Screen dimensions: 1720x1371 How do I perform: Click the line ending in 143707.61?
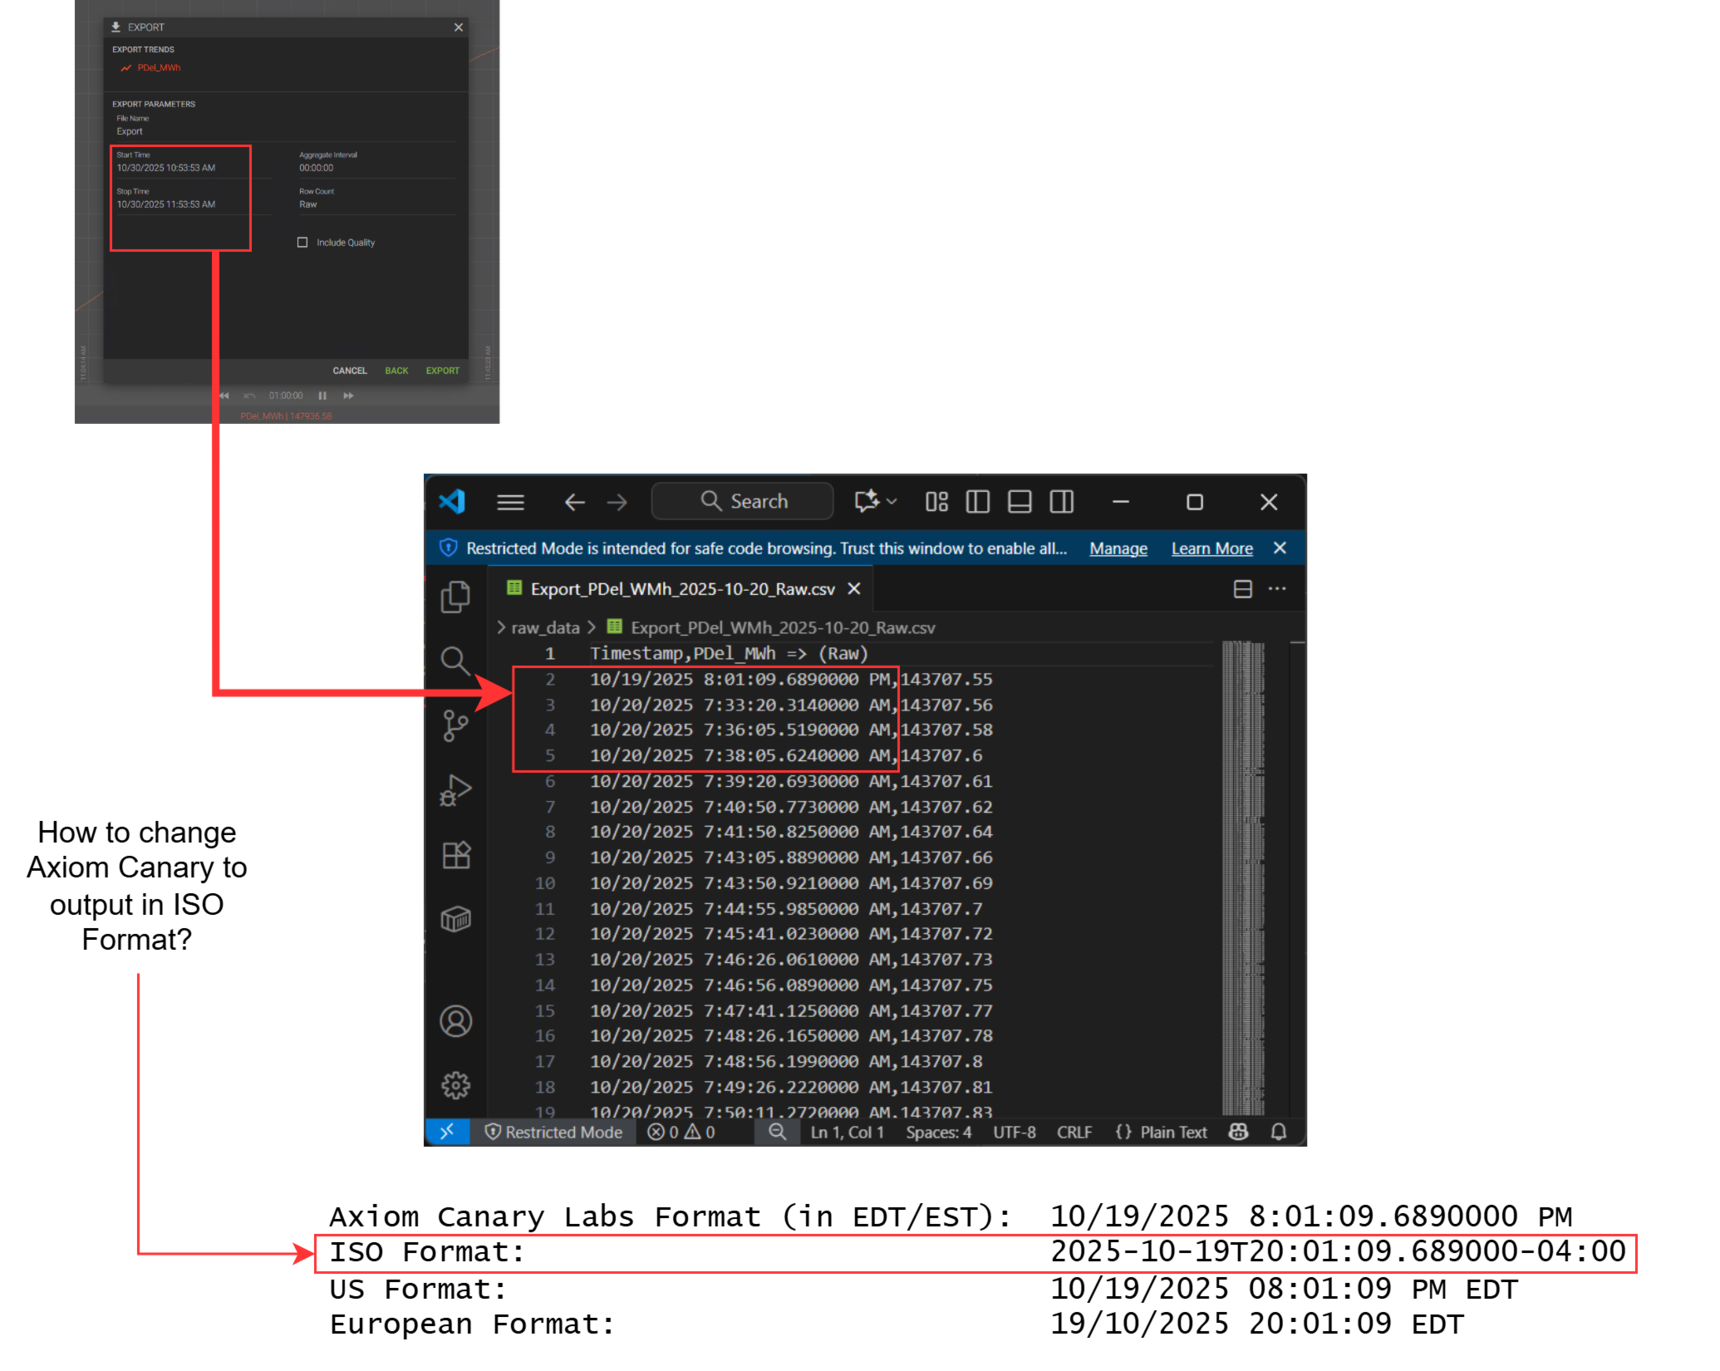coord(791,781)
